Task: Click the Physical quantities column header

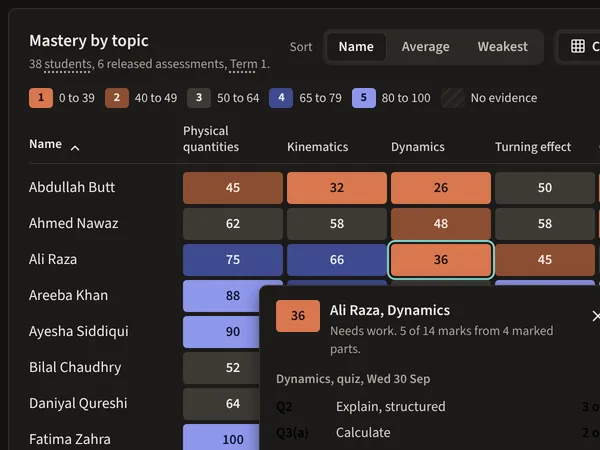Action: (x=211, y=139)
